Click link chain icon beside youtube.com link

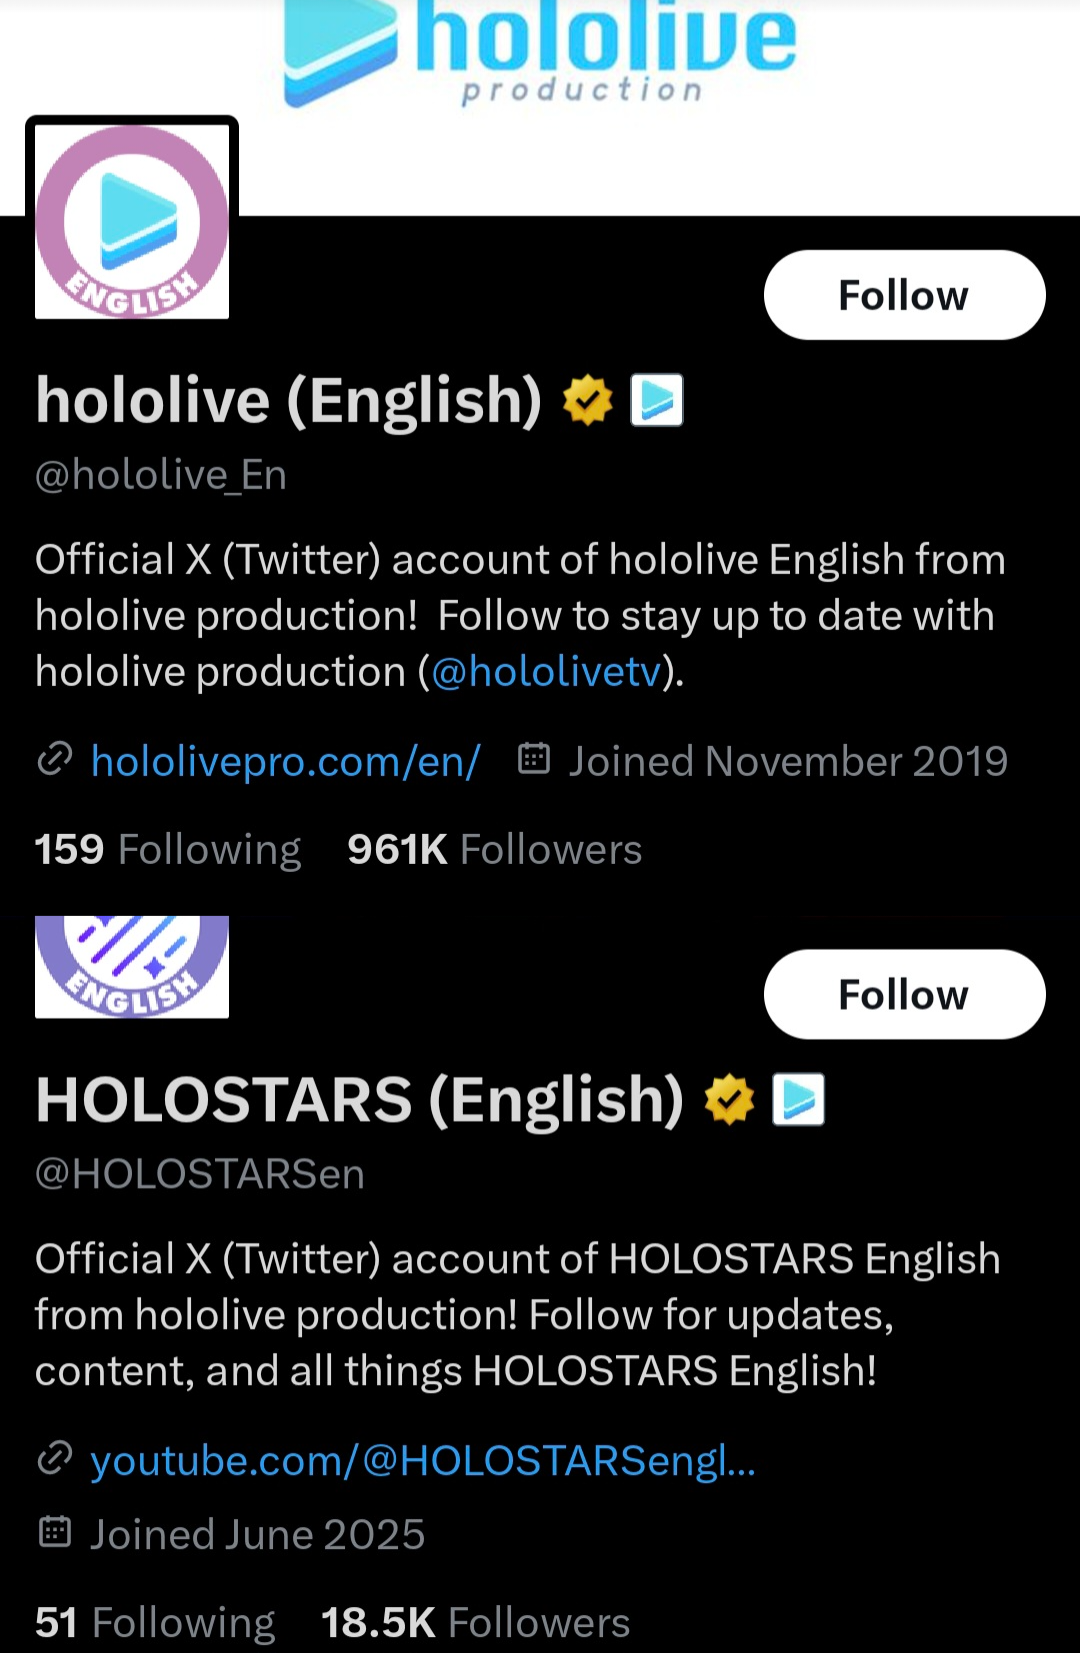55,1459
